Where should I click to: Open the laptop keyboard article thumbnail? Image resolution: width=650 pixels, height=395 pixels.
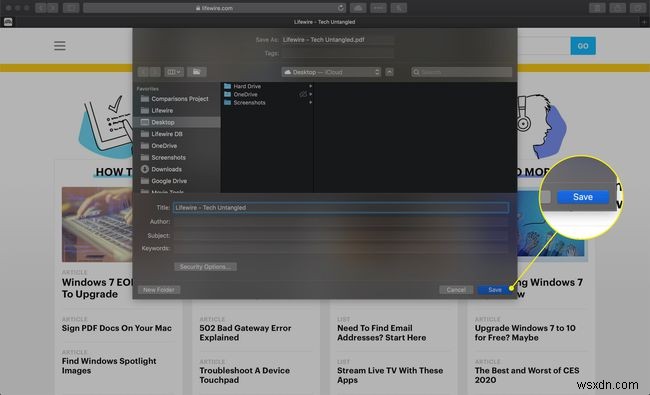(97, 224)
